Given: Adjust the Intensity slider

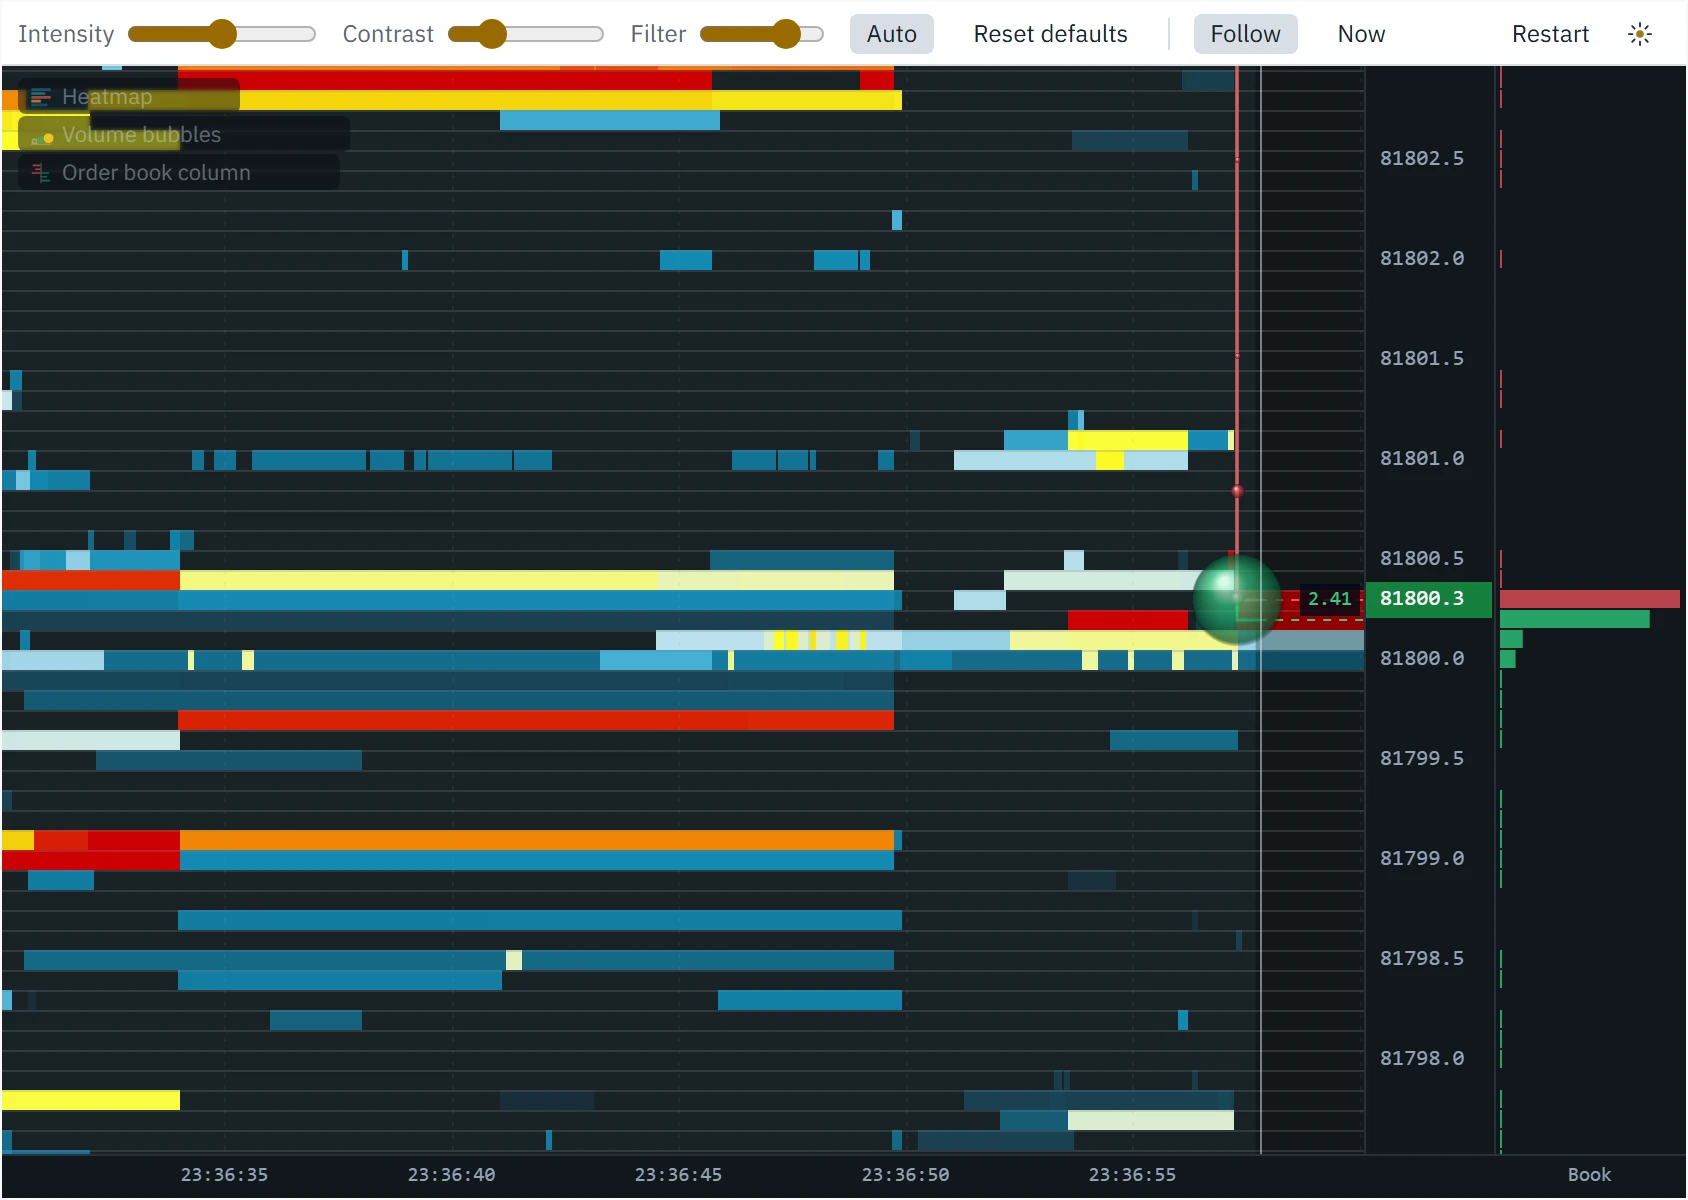Looking at the screenshot, I should coord(222,34).
